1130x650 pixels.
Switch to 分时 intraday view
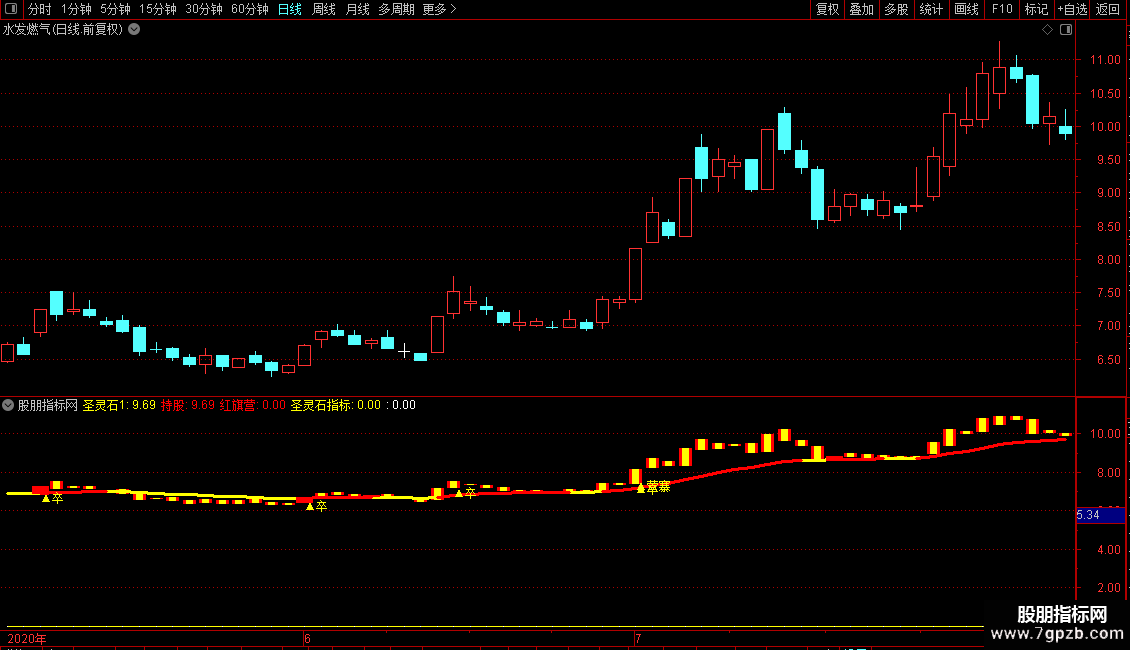click(x=40, y=9)
